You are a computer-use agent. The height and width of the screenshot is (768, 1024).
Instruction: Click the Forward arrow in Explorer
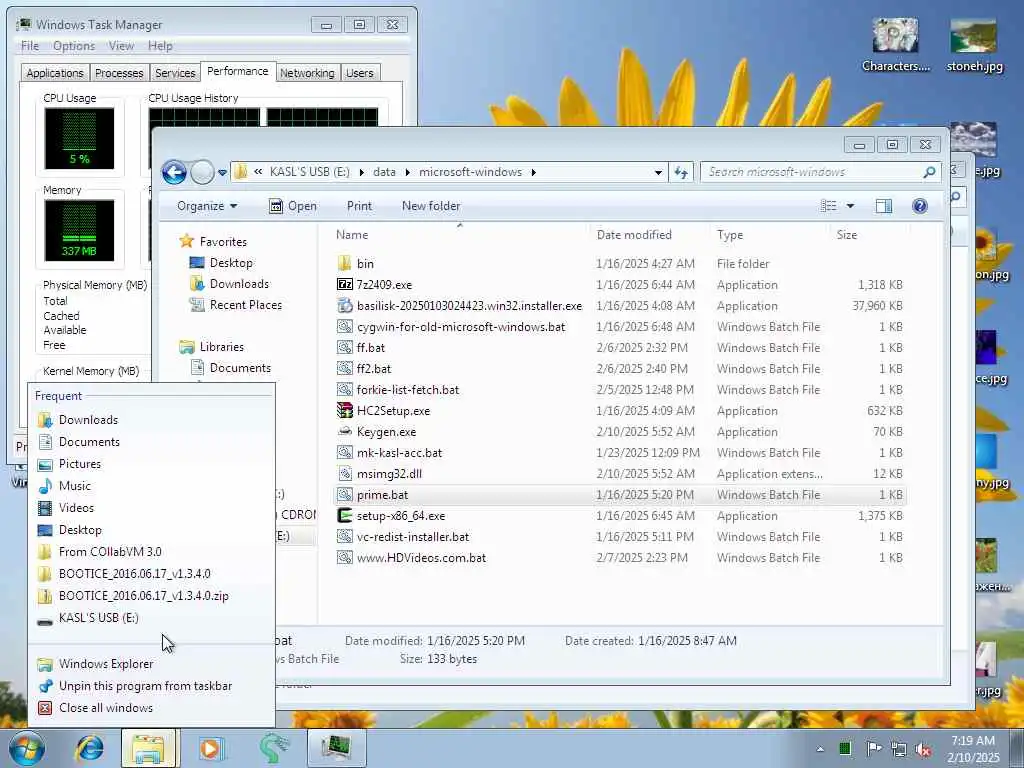click(x=202, y=172)
